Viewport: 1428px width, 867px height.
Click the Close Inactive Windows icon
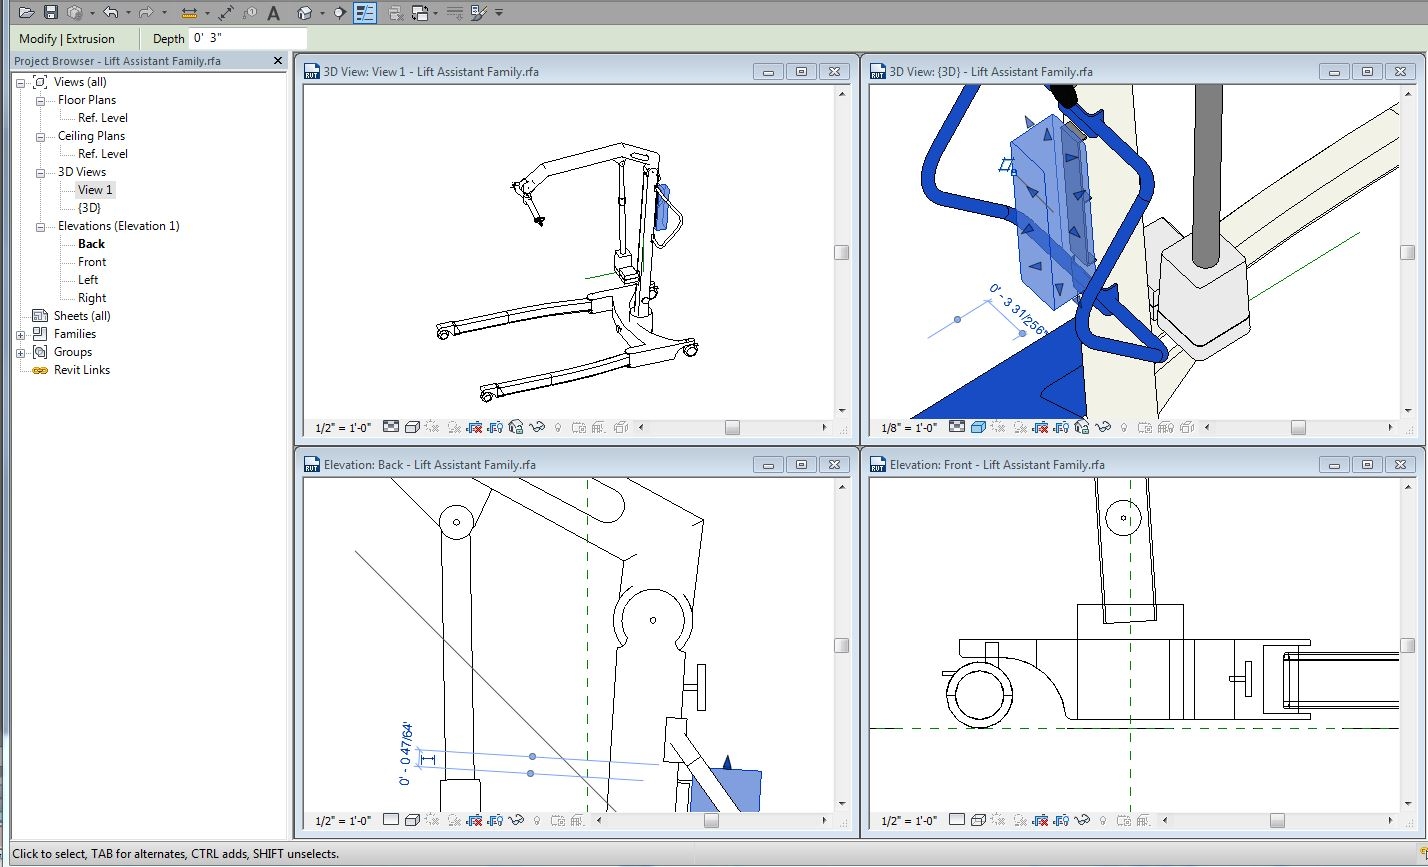coord(397,14)
